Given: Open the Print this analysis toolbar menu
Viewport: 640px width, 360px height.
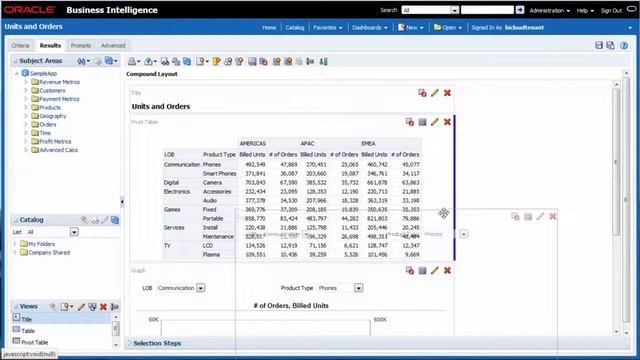Looking at the screenshot, I should (x=133, y=61).
